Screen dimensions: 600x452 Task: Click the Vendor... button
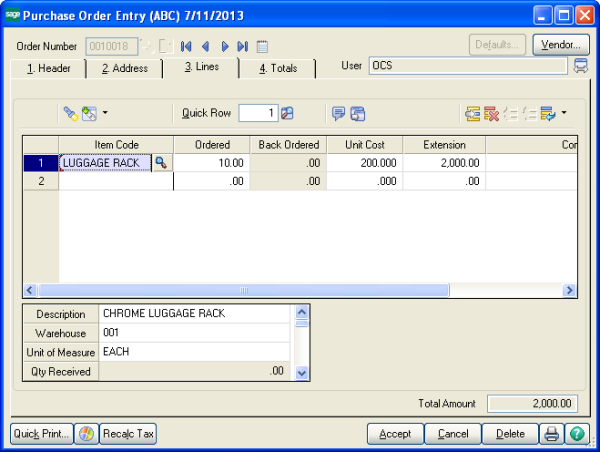tap(560, 45)
